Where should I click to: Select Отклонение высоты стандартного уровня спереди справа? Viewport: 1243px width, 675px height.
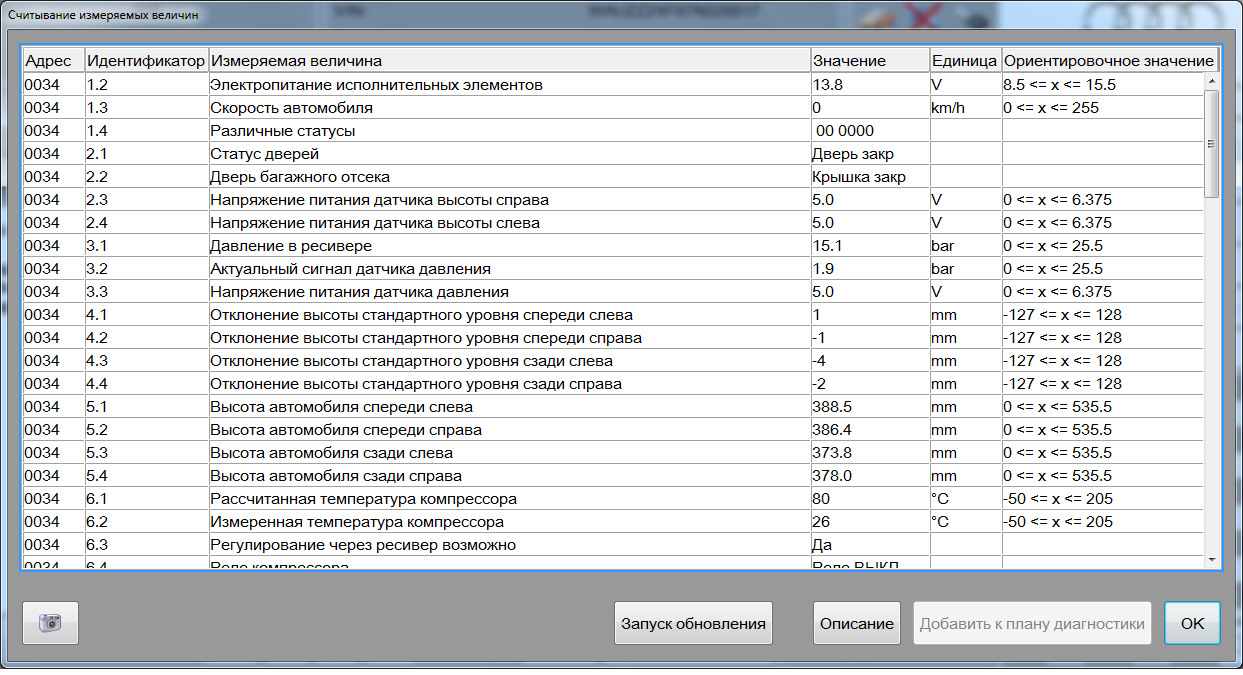coord(612,338)
